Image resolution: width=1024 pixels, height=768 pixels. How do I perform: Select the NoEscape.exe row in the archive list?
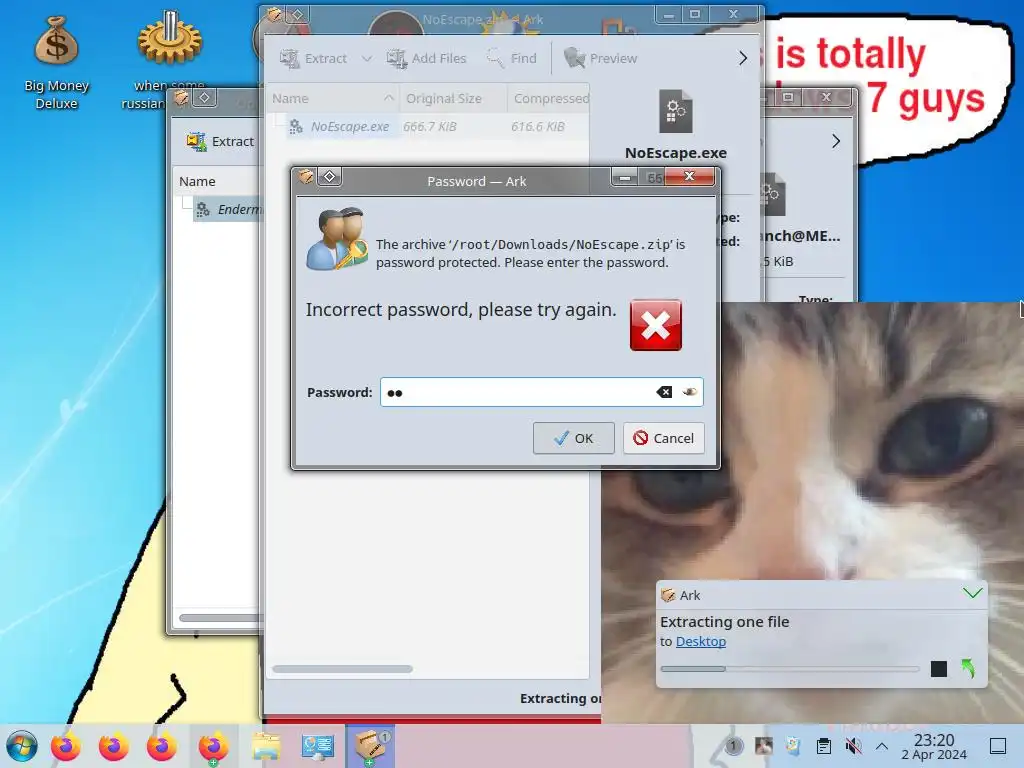click(x=428, y=127)
